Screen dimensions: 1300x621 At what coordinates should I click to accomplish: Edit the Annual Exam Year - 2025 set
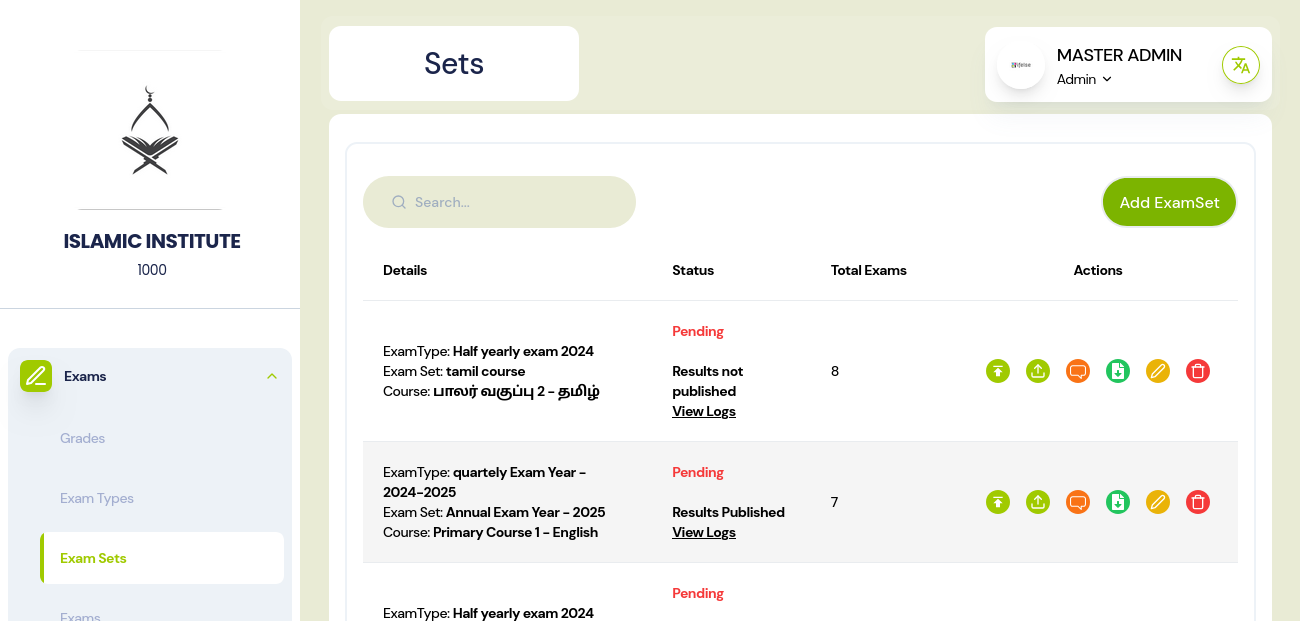1158,502
